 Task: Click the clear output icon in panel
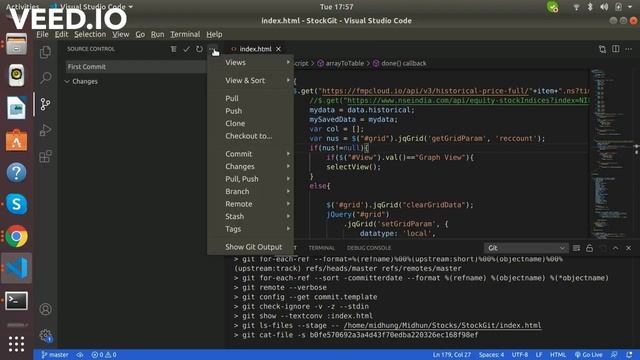tap(576, 248)
